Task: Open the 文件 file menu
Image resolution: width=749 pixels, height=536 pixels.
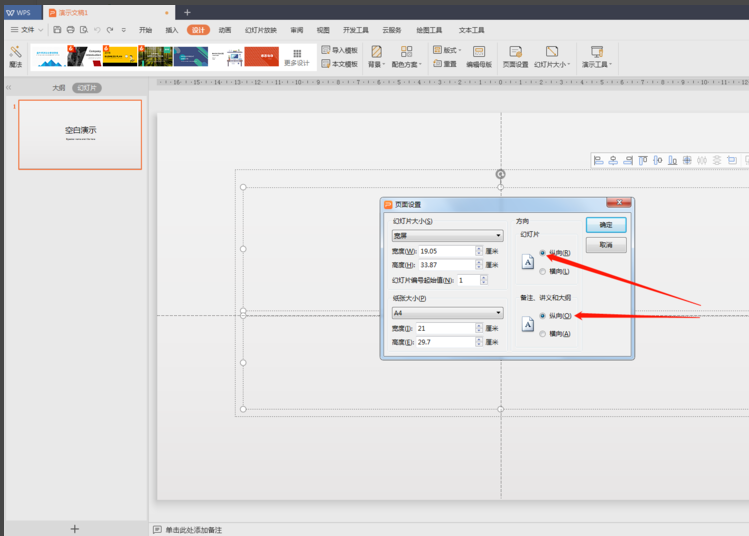Action: coord(27,30)
